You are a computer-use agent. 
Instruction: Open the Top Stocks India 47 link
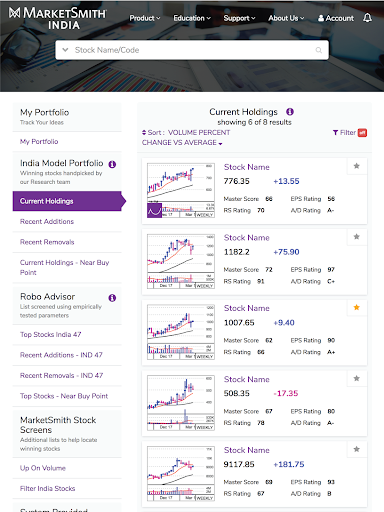tap(51, 334)
